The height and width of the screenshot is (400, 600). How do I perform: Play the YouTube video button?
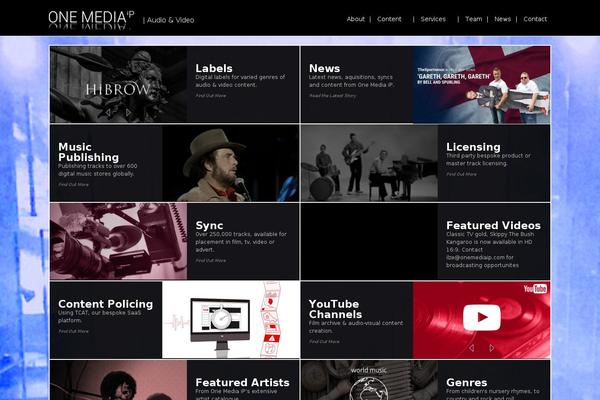point(482,317)
